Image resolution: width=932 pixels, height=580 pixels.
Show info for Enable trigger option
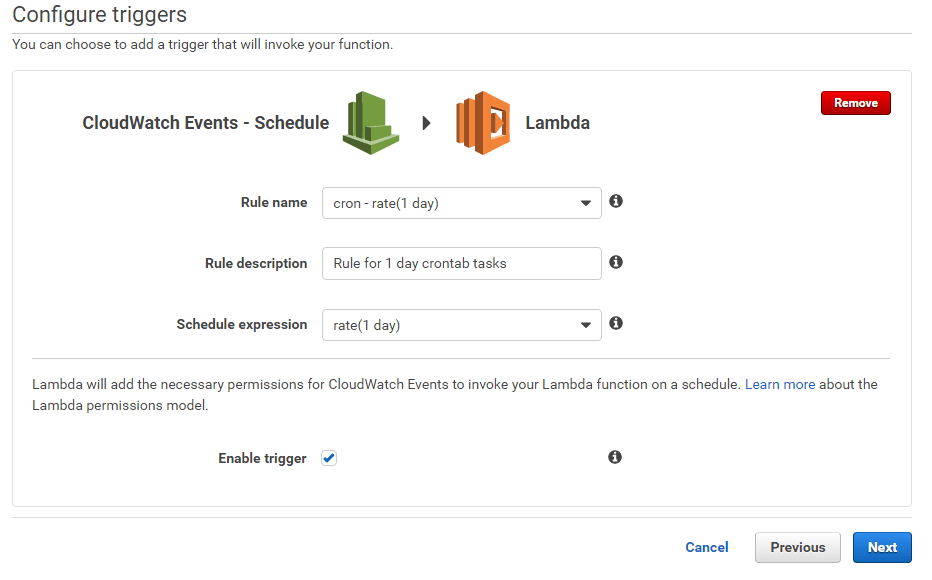point(615,457)
